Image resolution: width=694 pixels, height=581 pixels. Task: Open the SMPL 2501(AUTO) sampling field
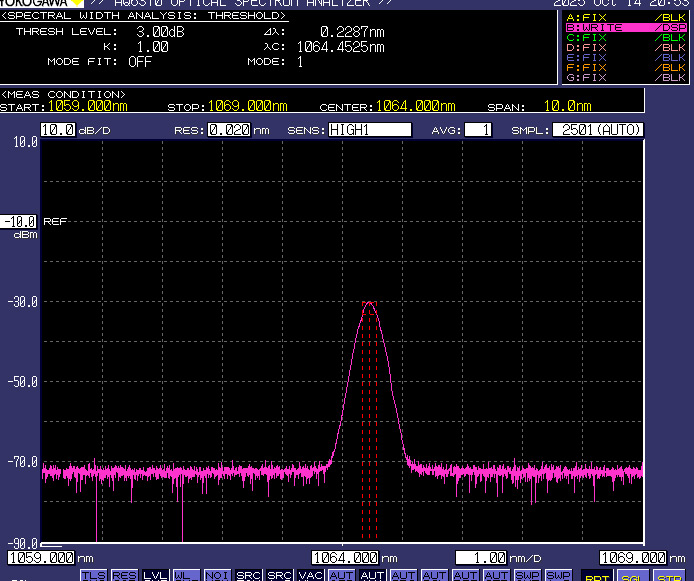point(600,130)
